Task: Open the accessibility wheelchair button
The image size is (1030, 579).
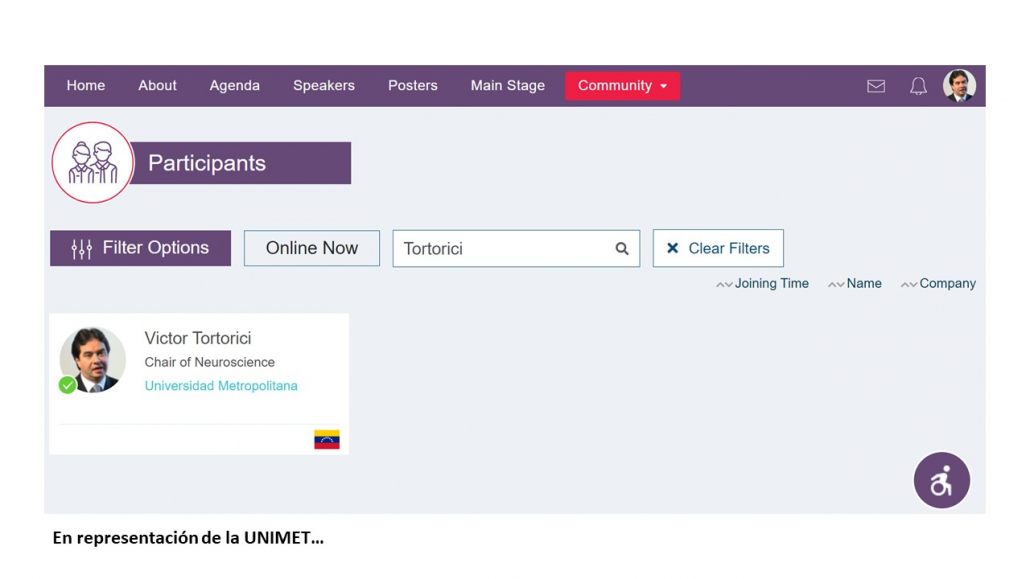Action: 941,480
